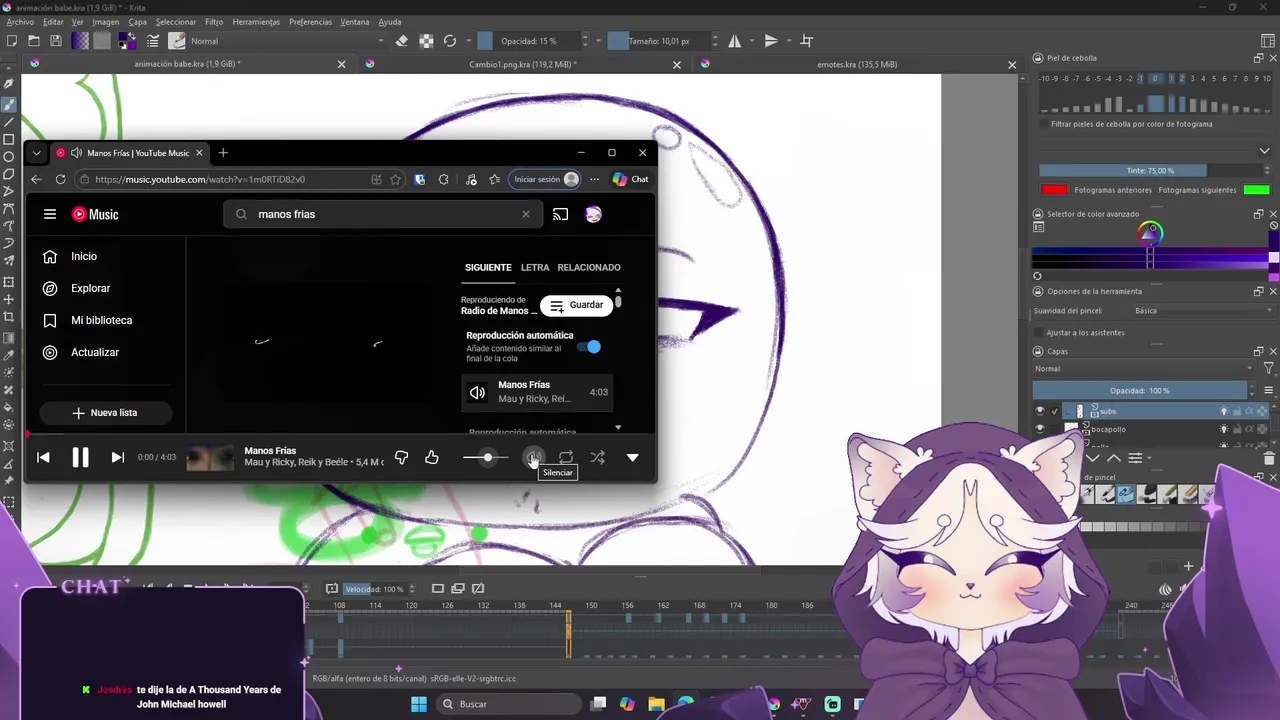
Task: Reload the original brush preset
Action: tap(450, 41)
